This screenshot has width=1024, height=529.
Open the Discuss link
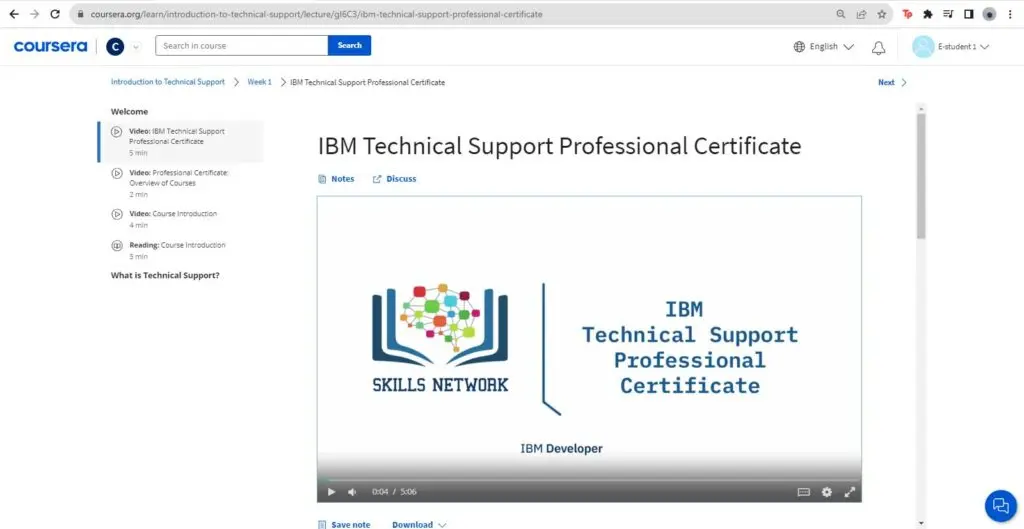[x=394, y=179]
